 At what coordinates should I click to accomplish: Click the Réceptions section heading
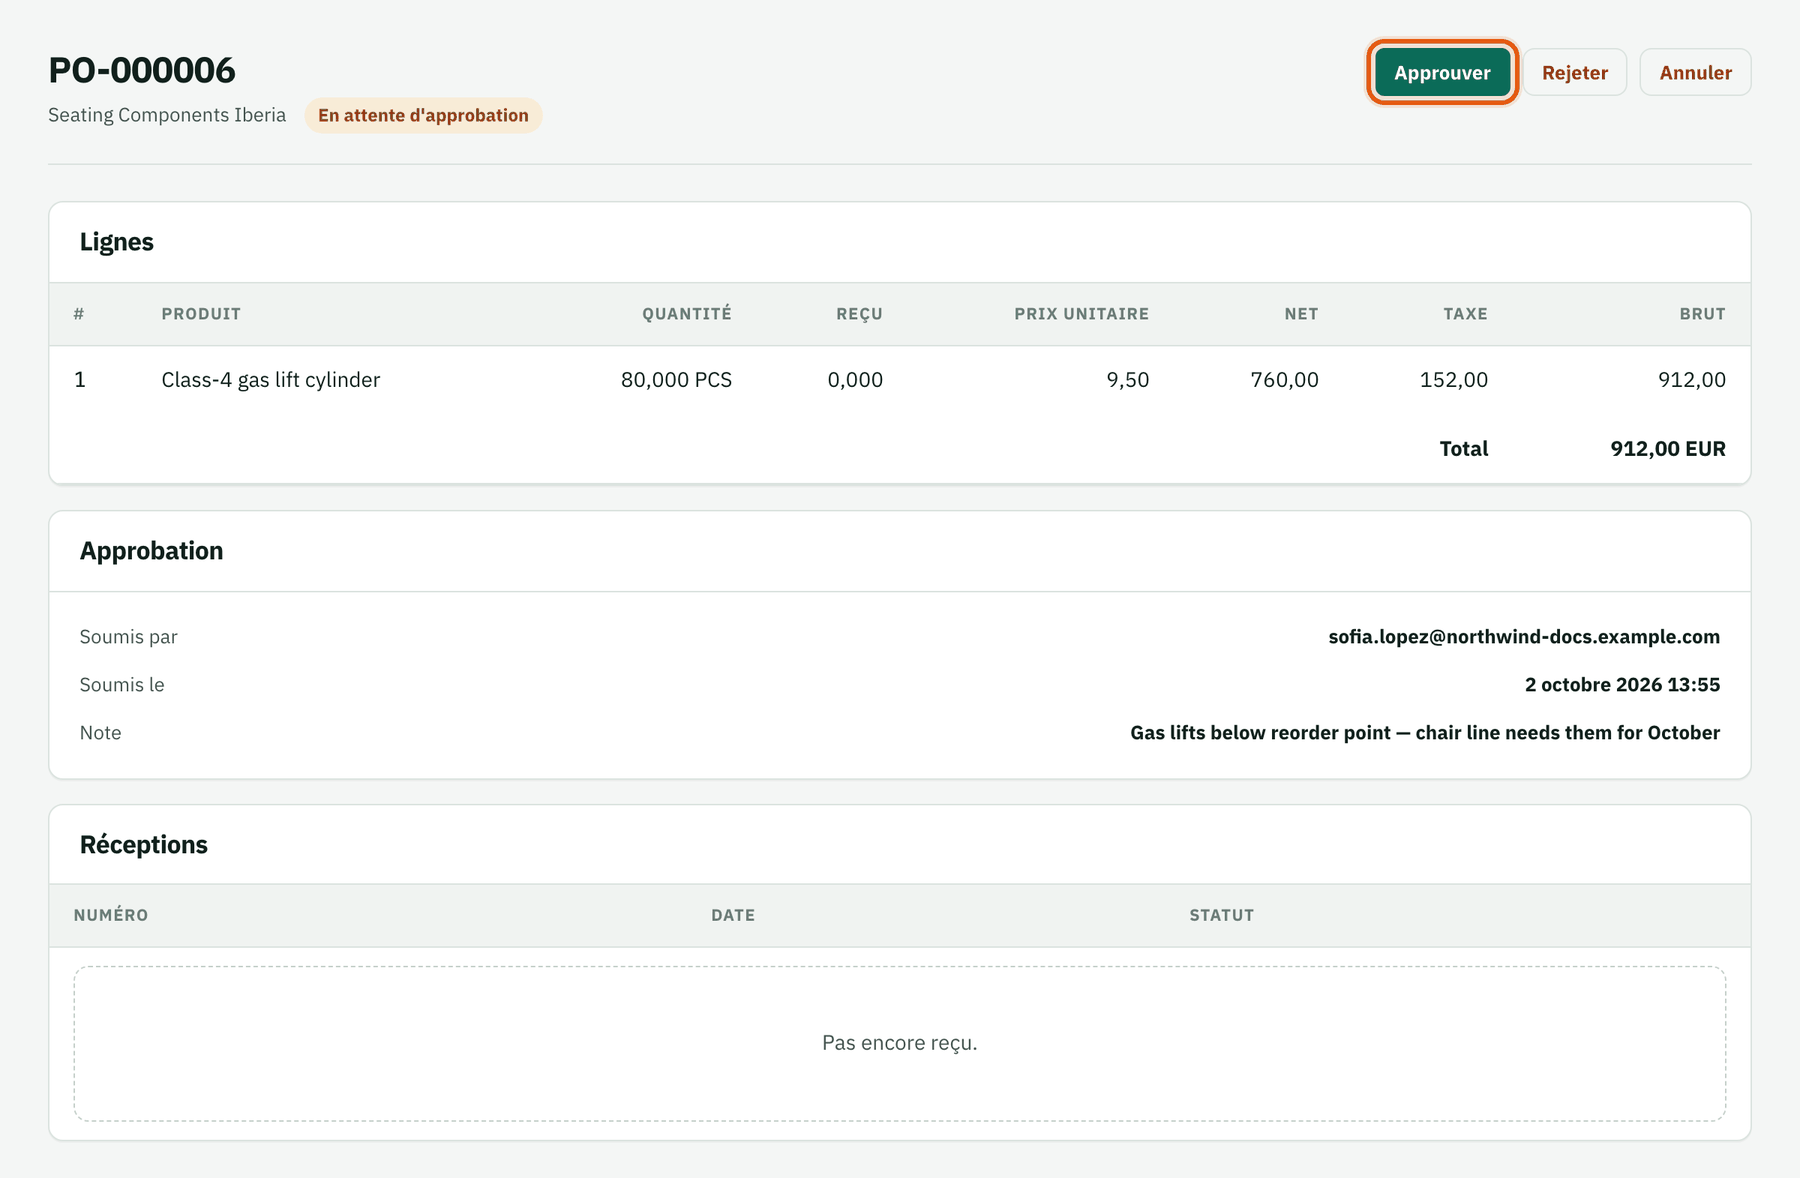point(144,845)
